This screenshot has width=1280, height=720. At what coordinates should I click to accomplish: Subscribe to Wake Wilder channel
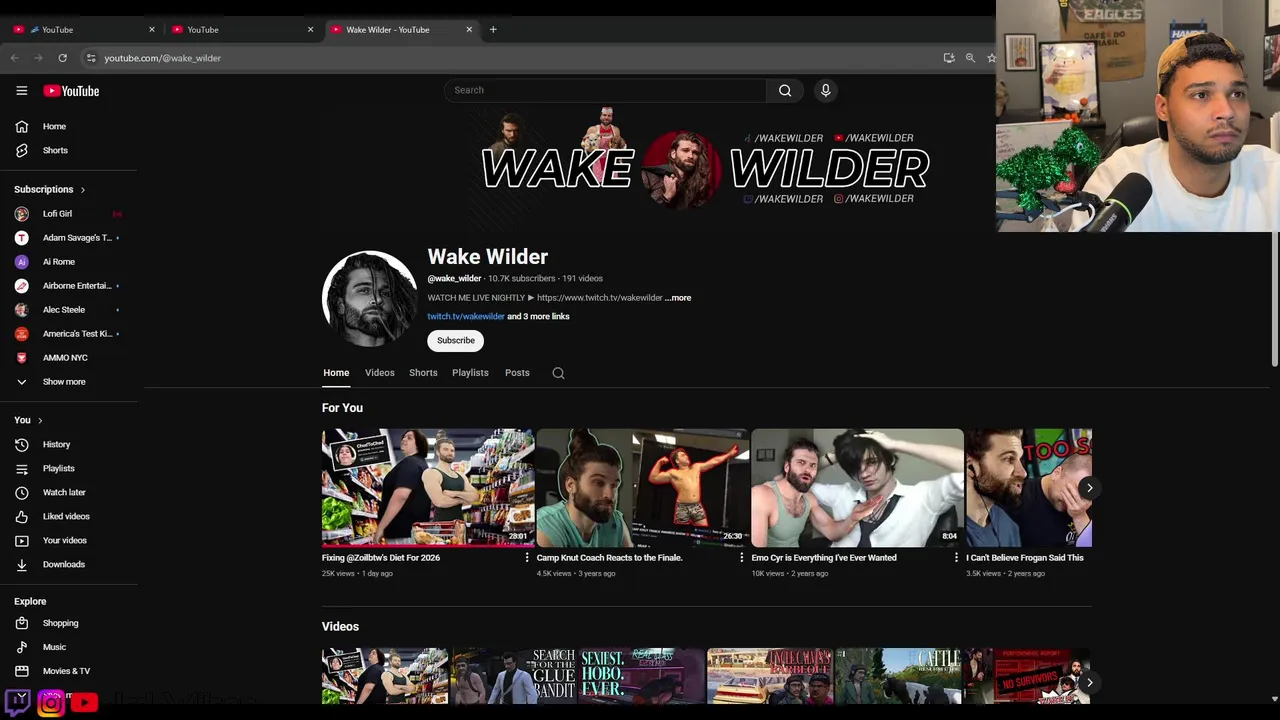coord(456,340)
